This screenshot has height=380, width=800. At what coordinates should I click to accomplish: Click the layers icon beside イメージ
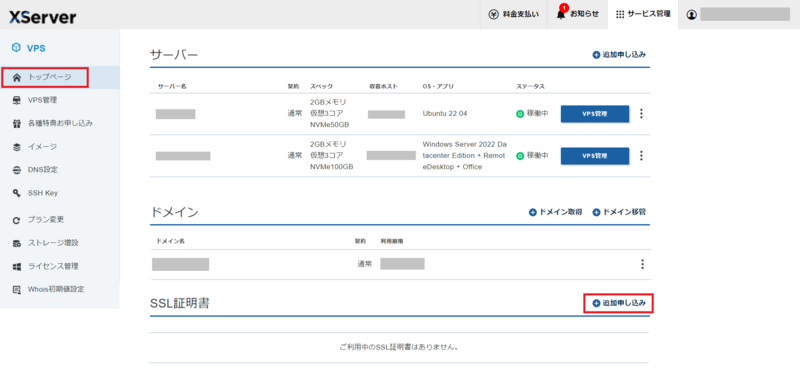(16, 147)
